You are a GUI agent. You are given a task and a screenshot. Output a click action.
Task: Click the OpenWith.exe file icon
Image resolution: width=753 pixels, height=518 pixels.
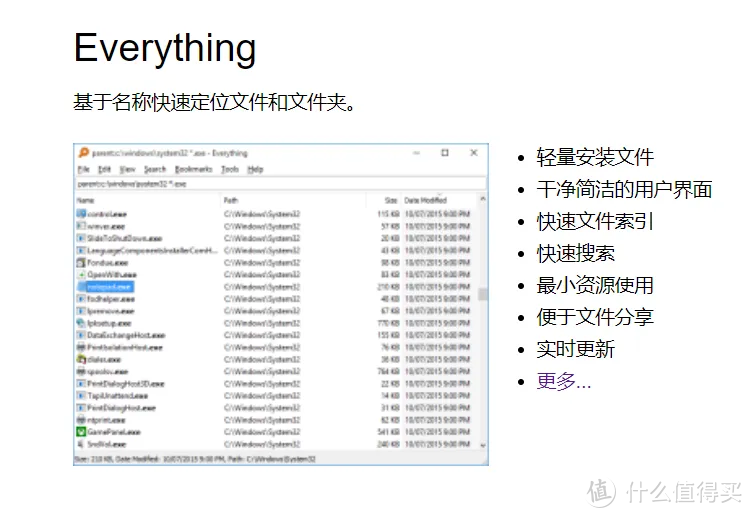click(81, 275)
